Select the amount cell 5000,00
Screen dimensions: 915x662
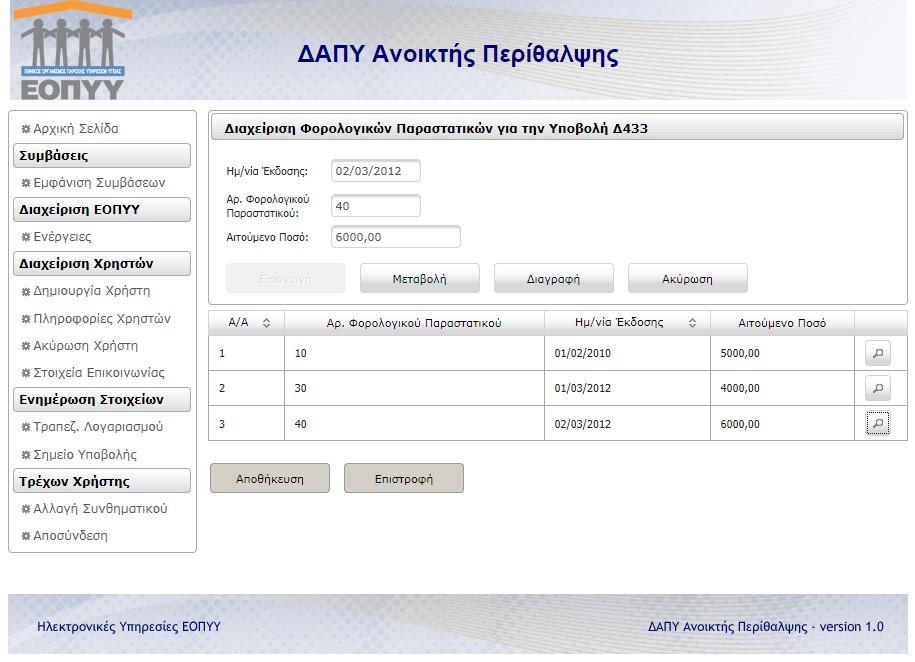click(783, 353)
